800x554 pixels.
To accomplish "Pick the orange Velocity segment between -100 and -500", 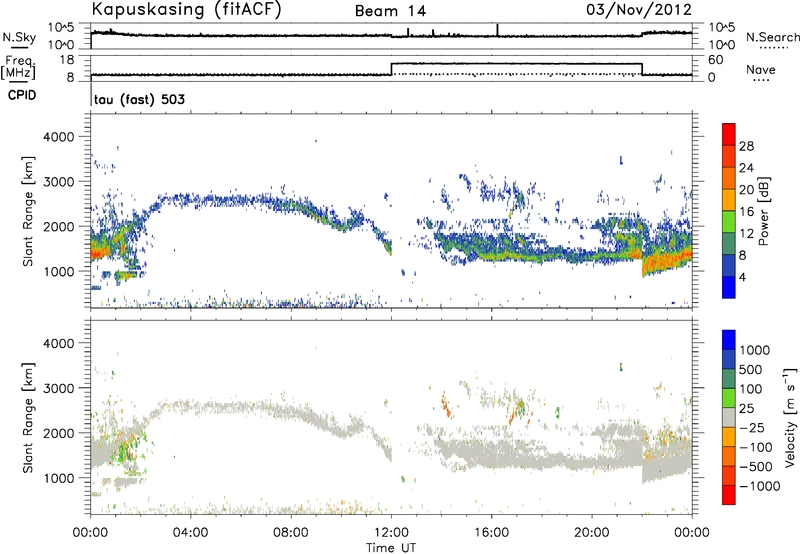I will click(x=729, y=456).
